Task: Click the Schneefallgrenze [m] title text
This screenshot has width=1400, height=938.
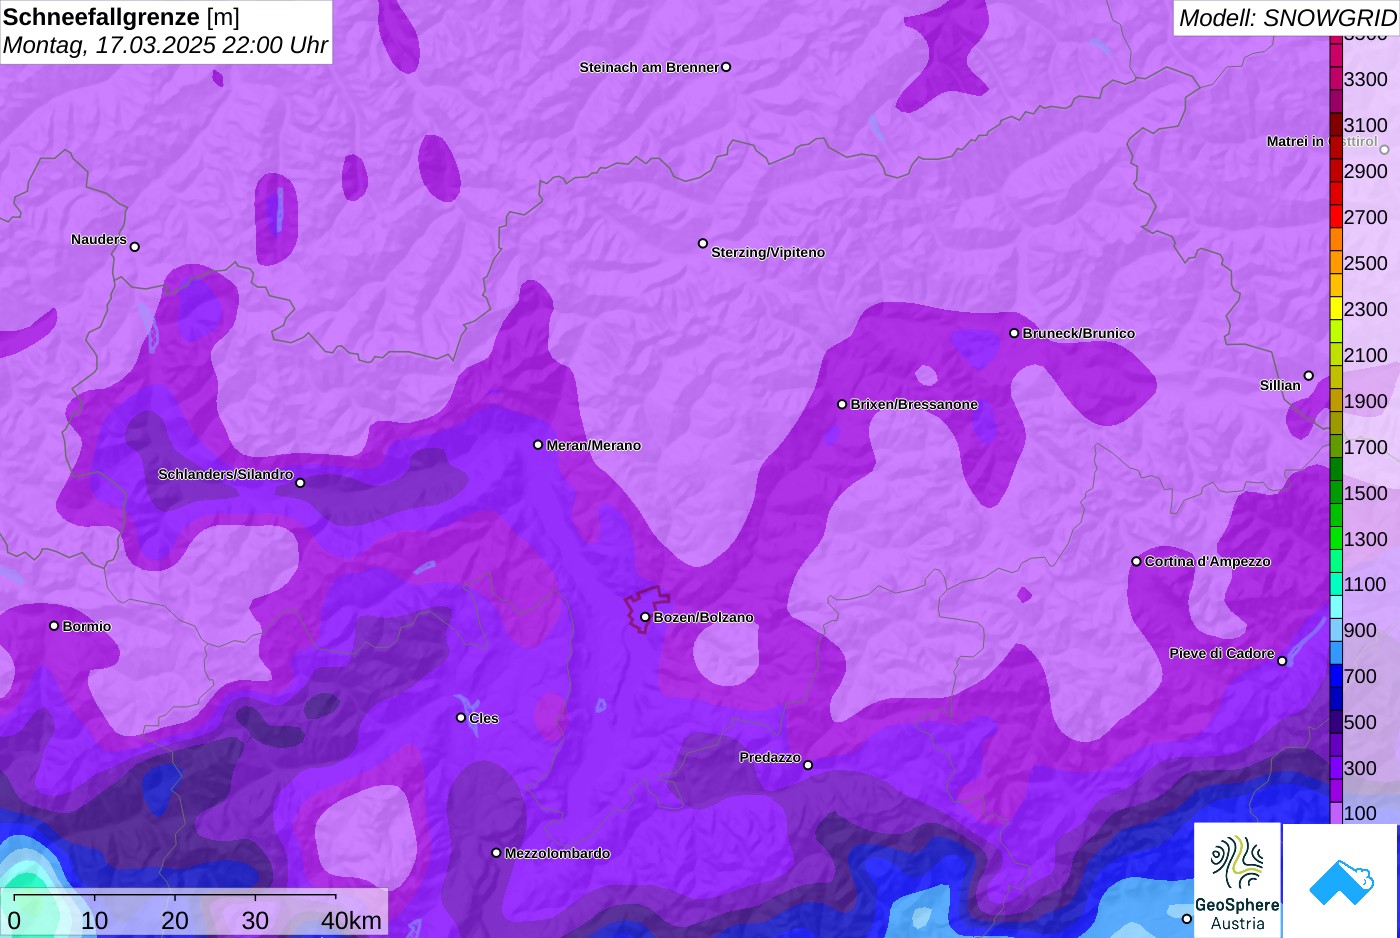Action: (x=121, y=17)
